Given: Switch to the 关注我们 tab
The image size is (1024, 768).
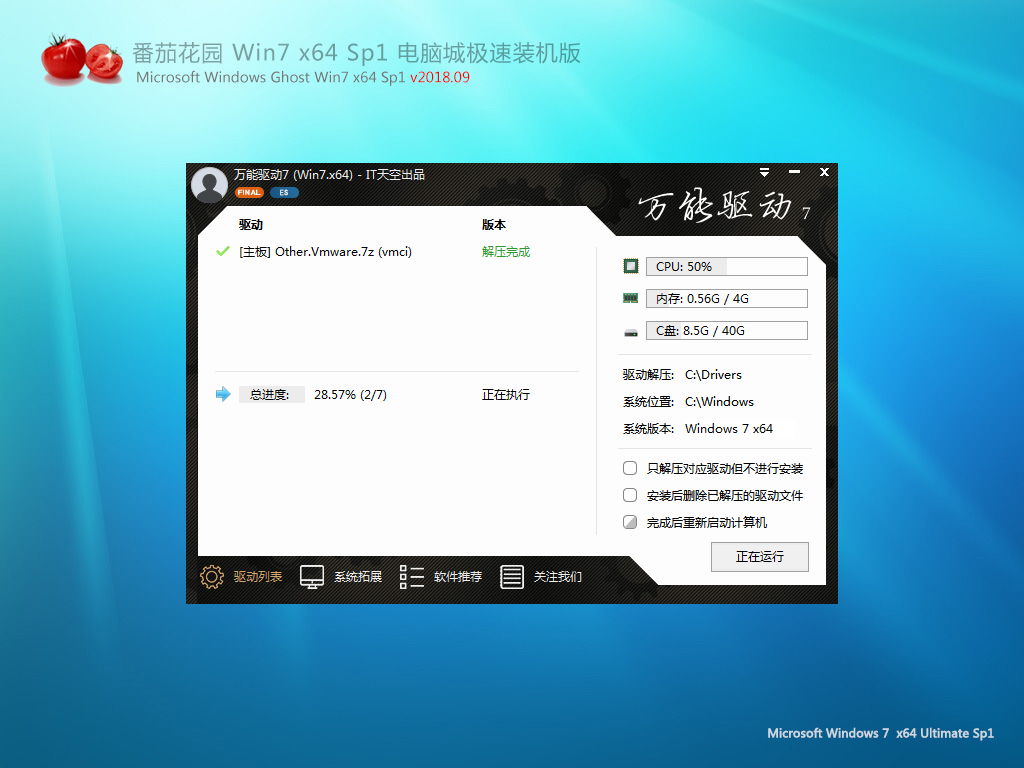Looking at the screenshot, I should pyautogui.click(x=558, y=577).
